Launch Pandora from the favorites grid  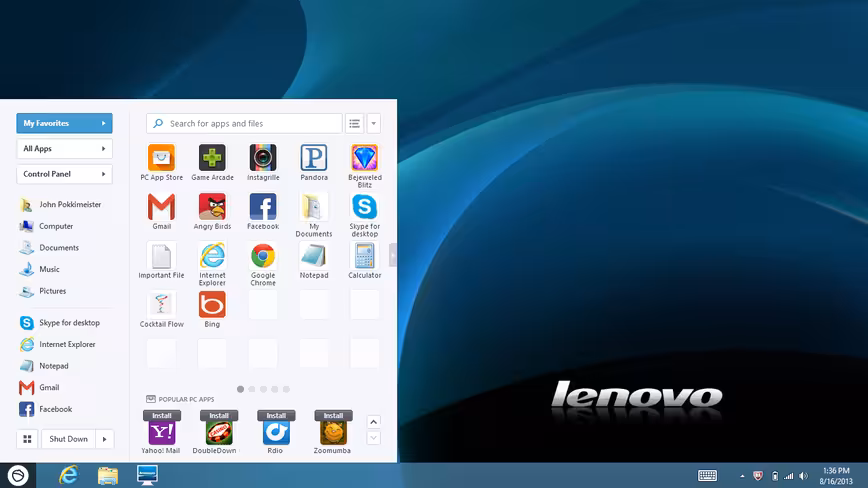pyautogui.click(x=314, y=158)
